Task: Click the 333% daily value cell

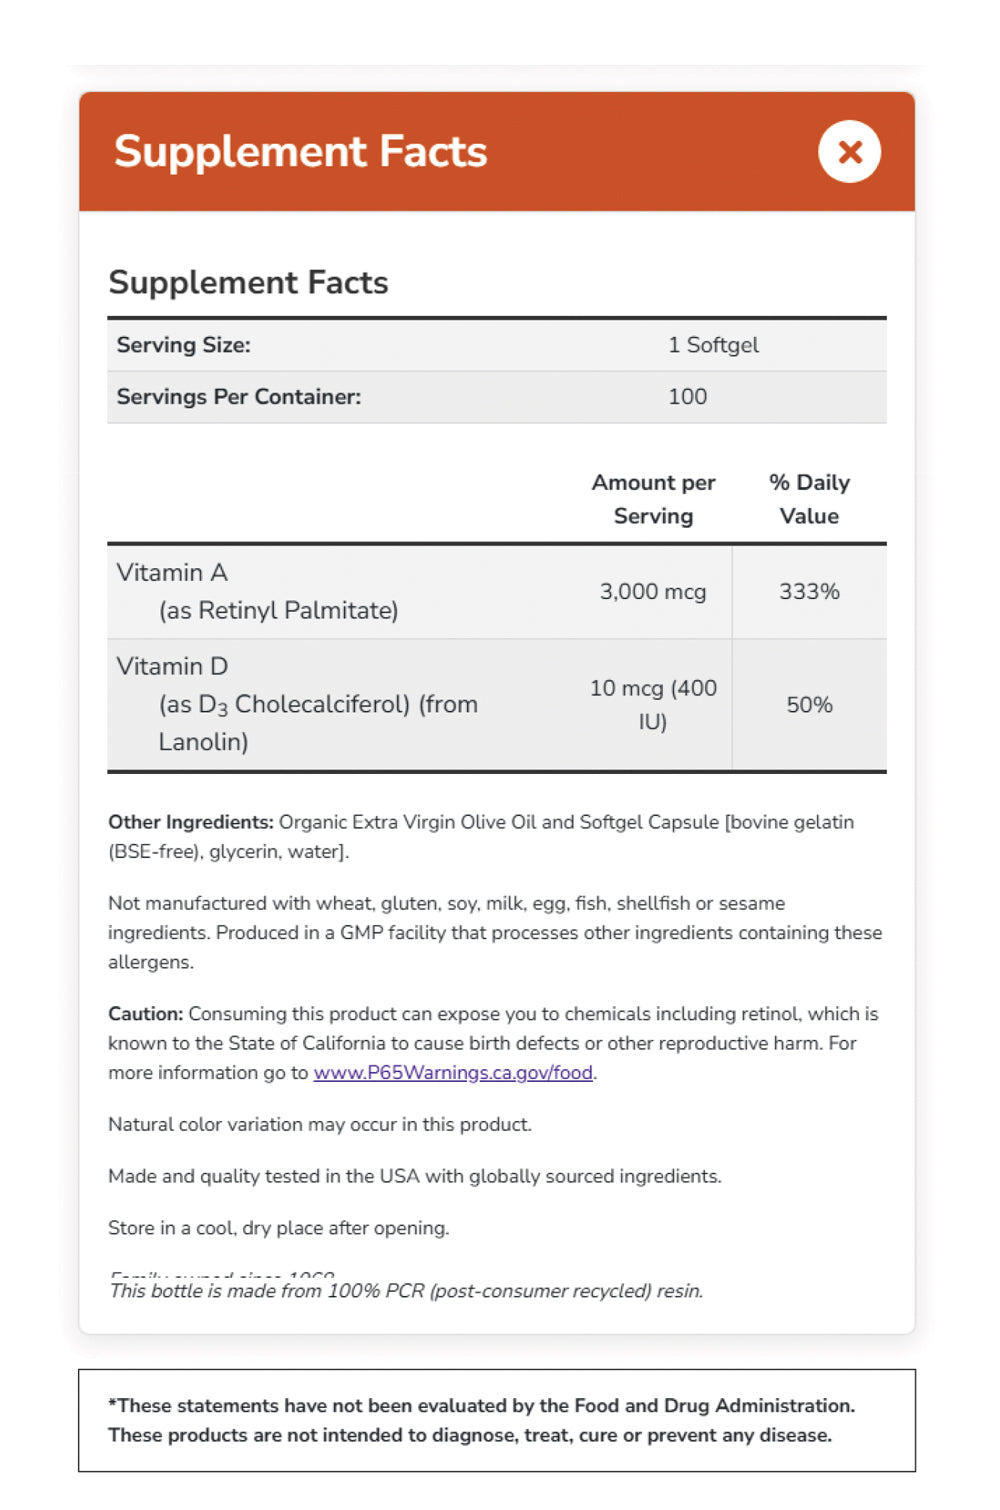Action: pos(809,592)
